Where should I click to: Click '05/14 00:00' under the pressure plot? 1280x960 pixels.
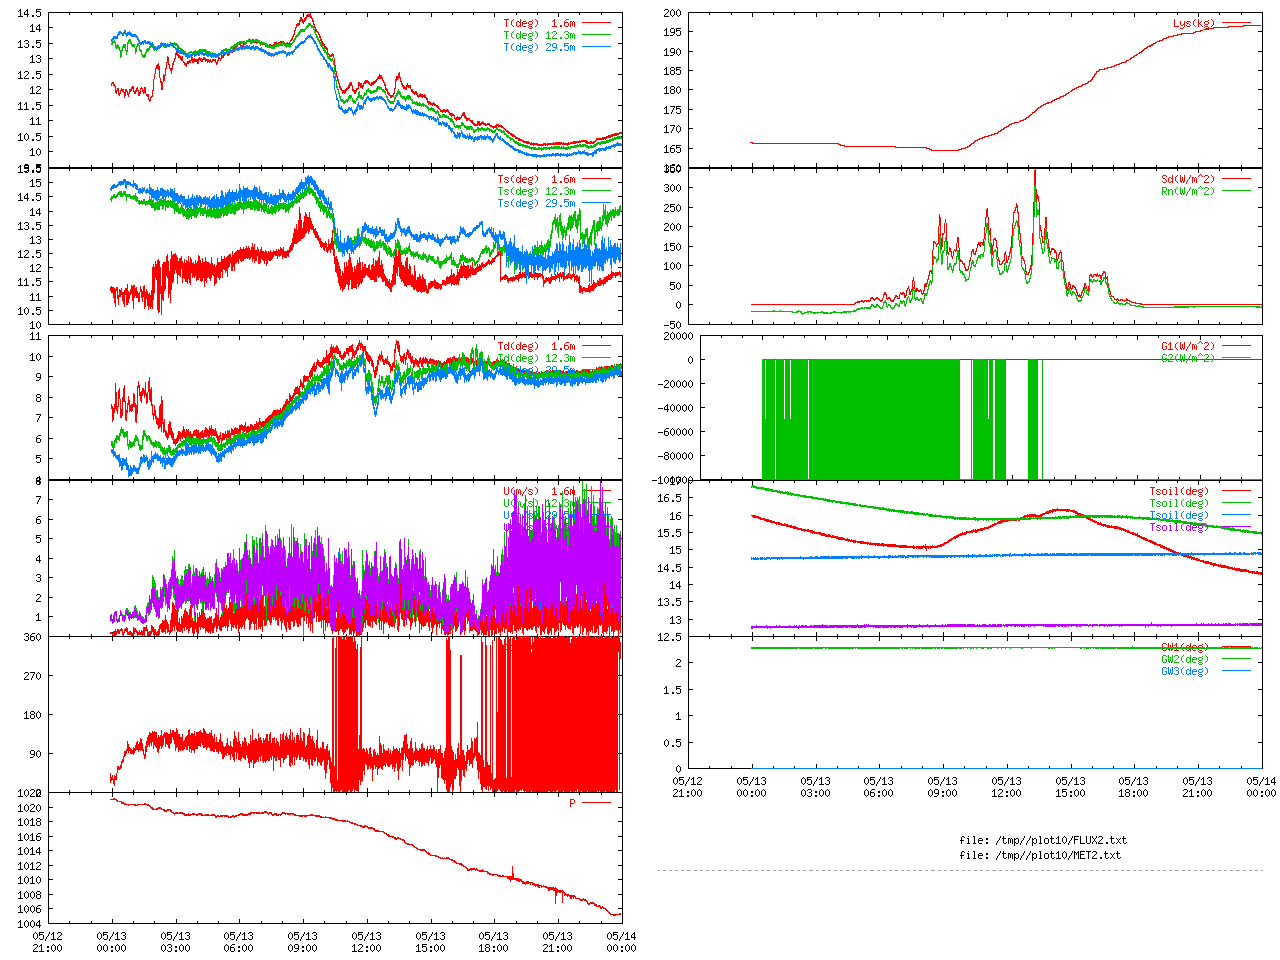(x=621, y=943)
